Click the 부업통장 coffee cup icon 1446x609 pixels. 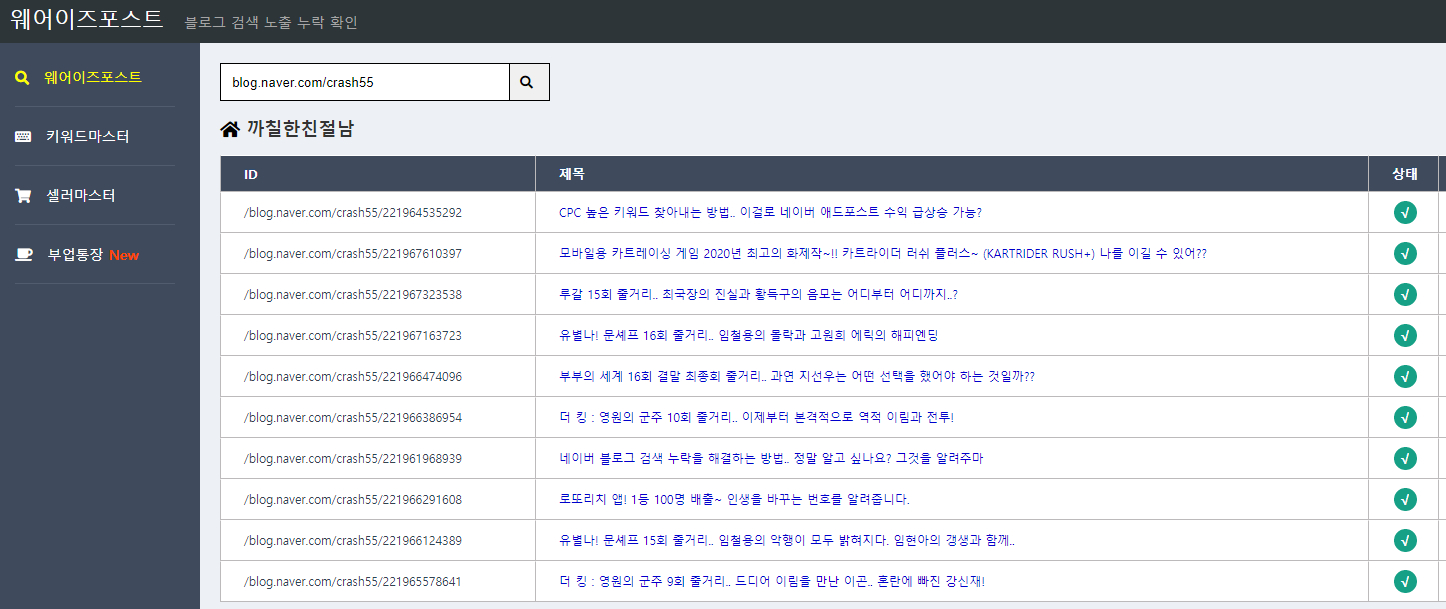point(23,255)
